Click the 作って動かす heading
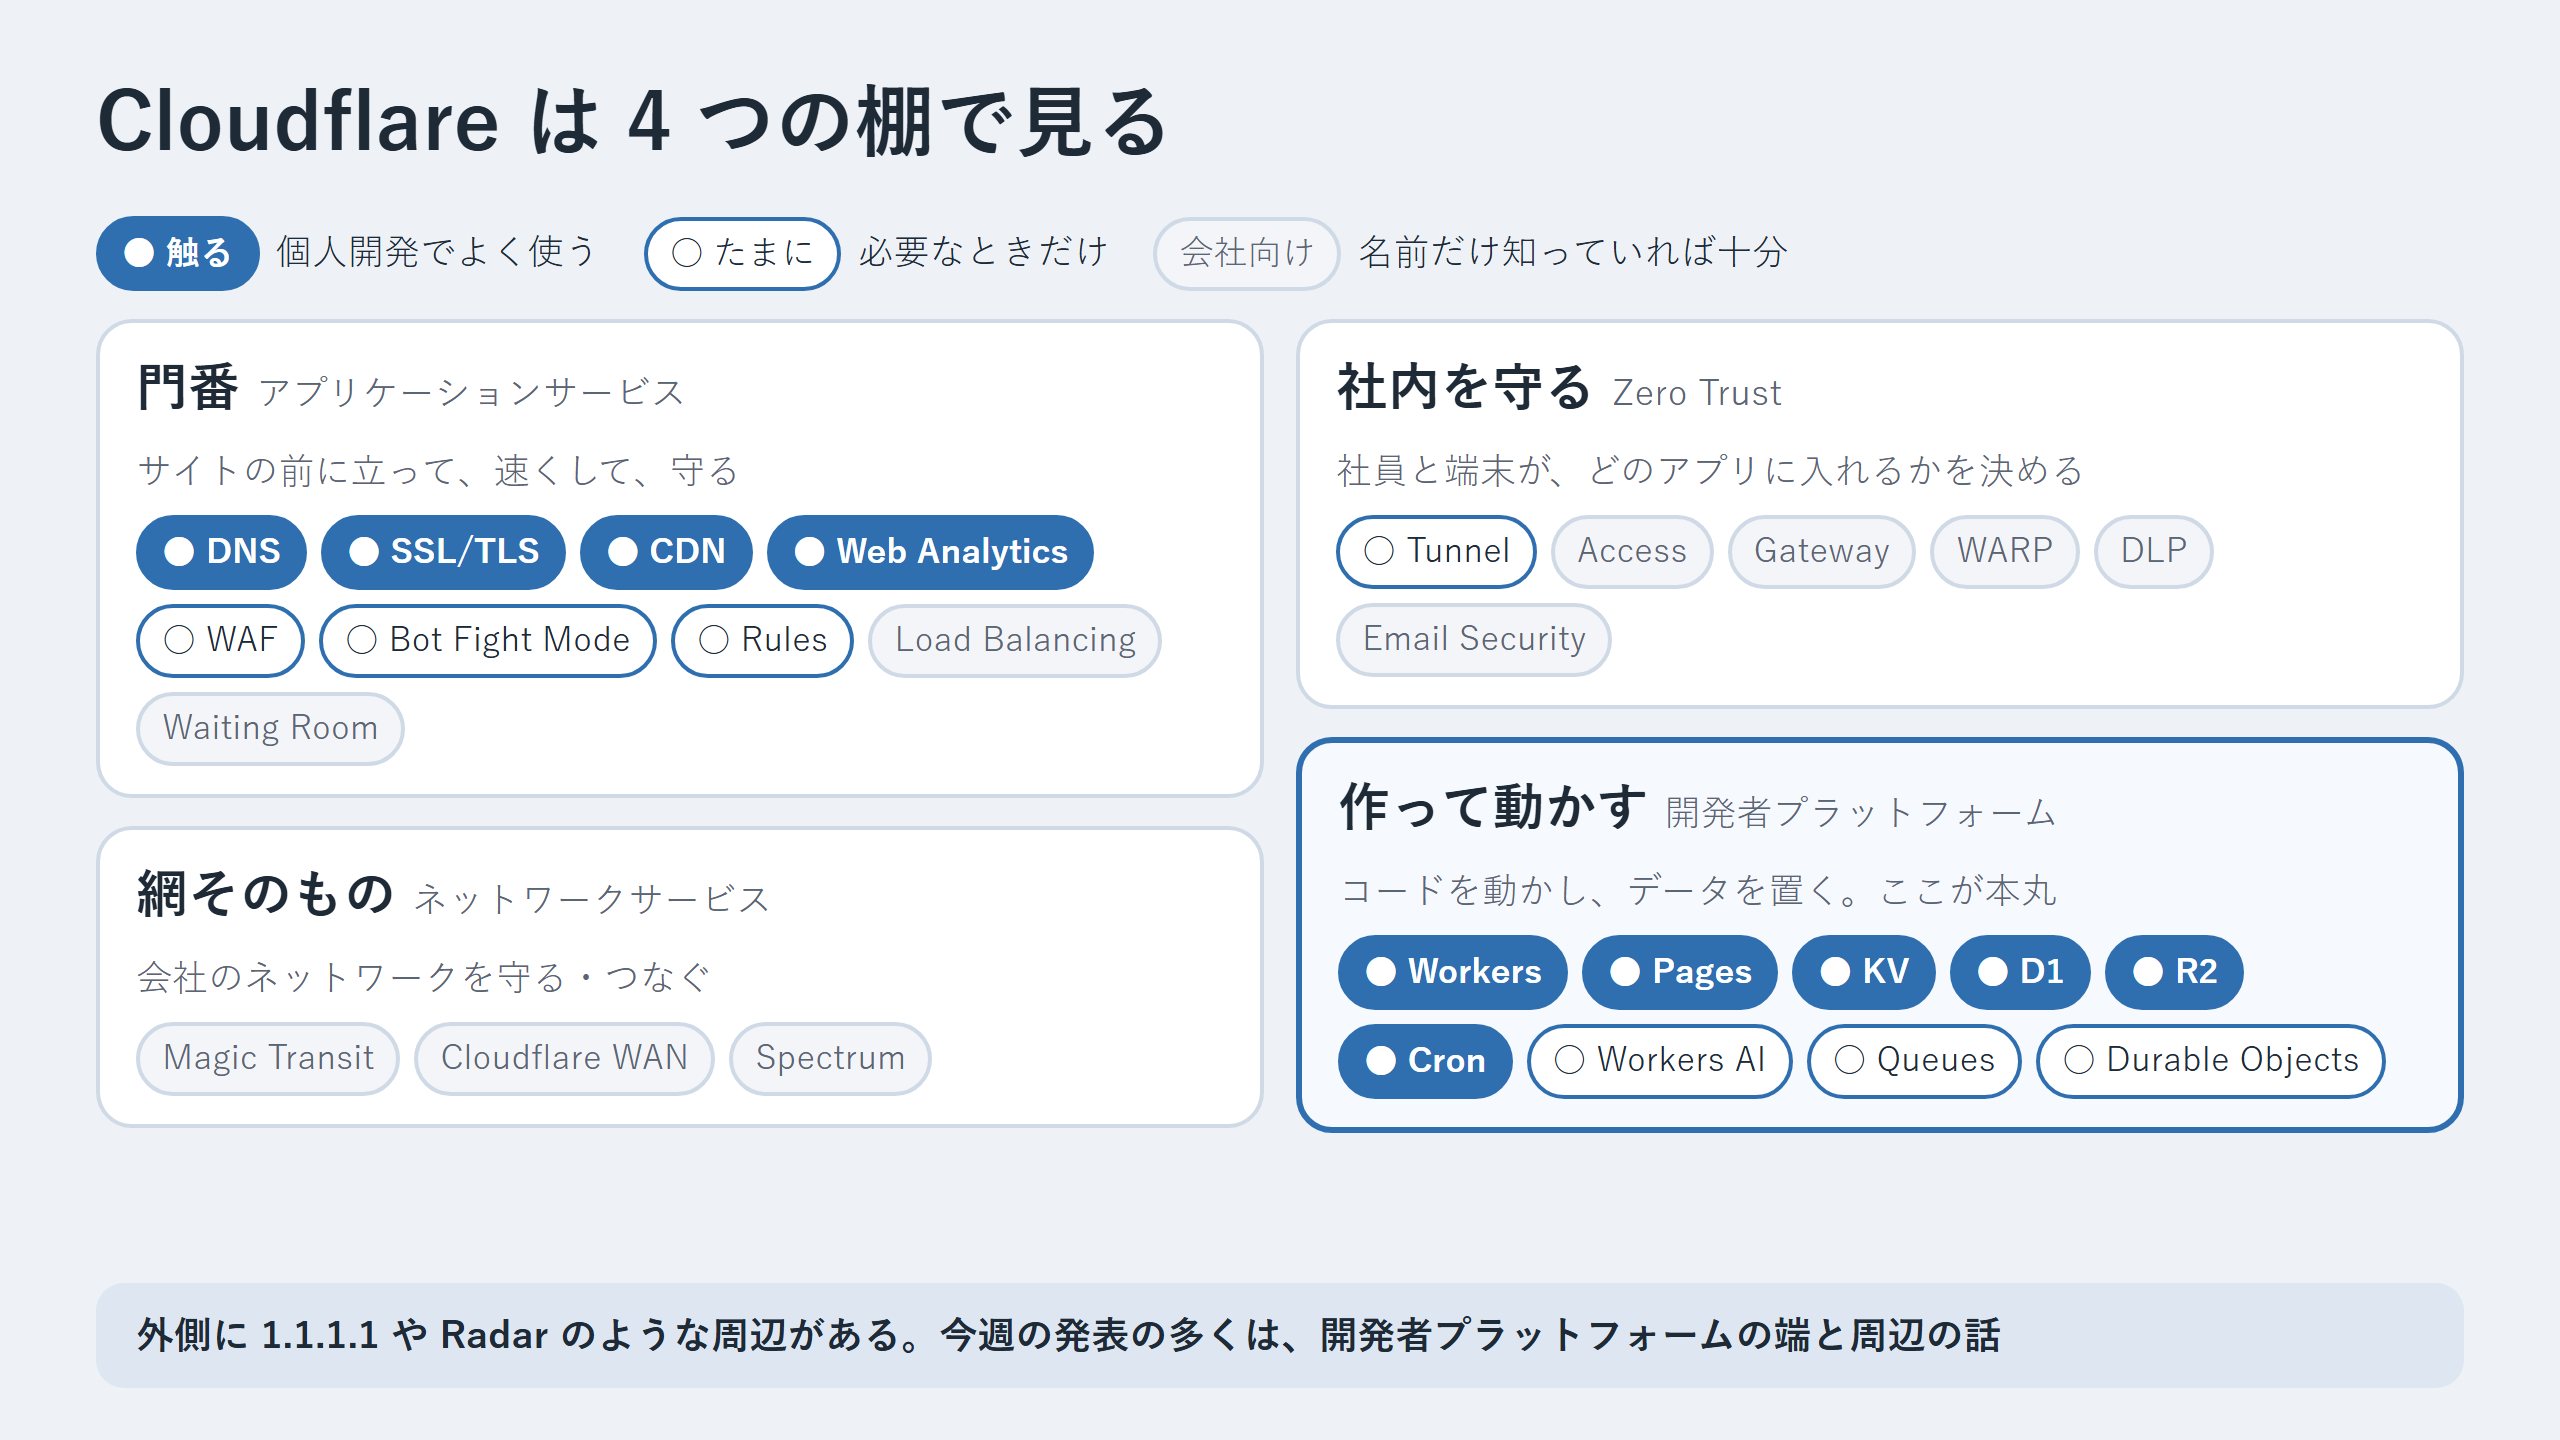Viewport: 2560px width, 1440px height. 1493,806
